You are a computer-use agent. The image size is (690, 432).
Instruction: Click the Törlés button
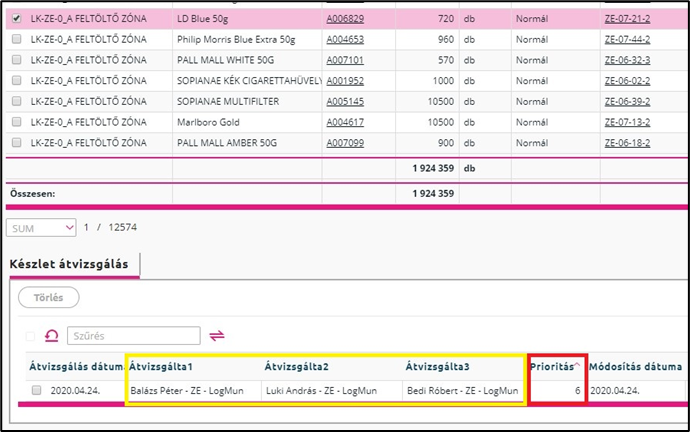tap(48, 297)
